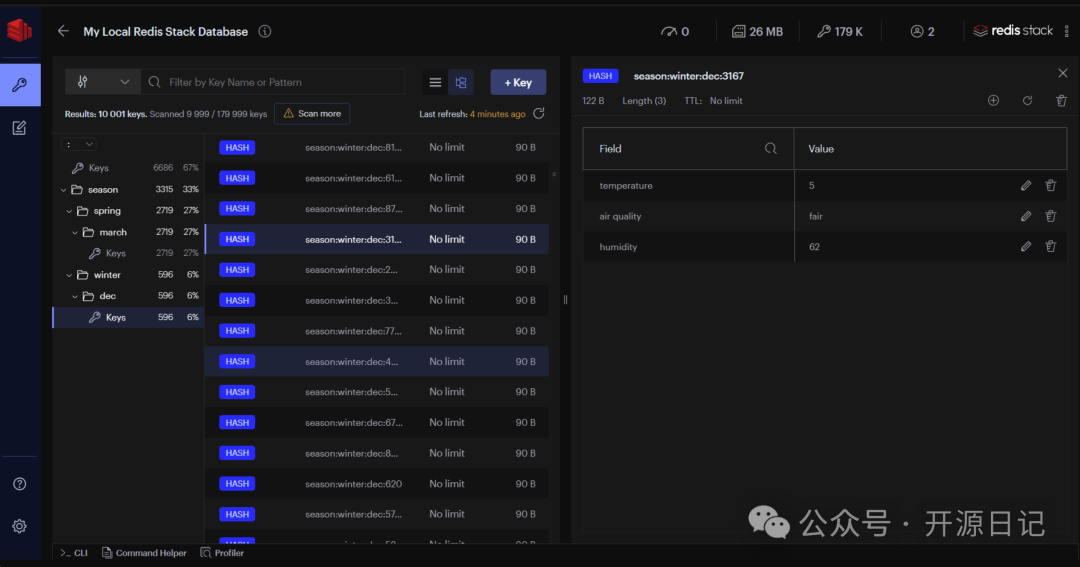The height and width of the screenshot is (567, 1080).
Task: Open the Profiler tab
Action: pos(222,553)
